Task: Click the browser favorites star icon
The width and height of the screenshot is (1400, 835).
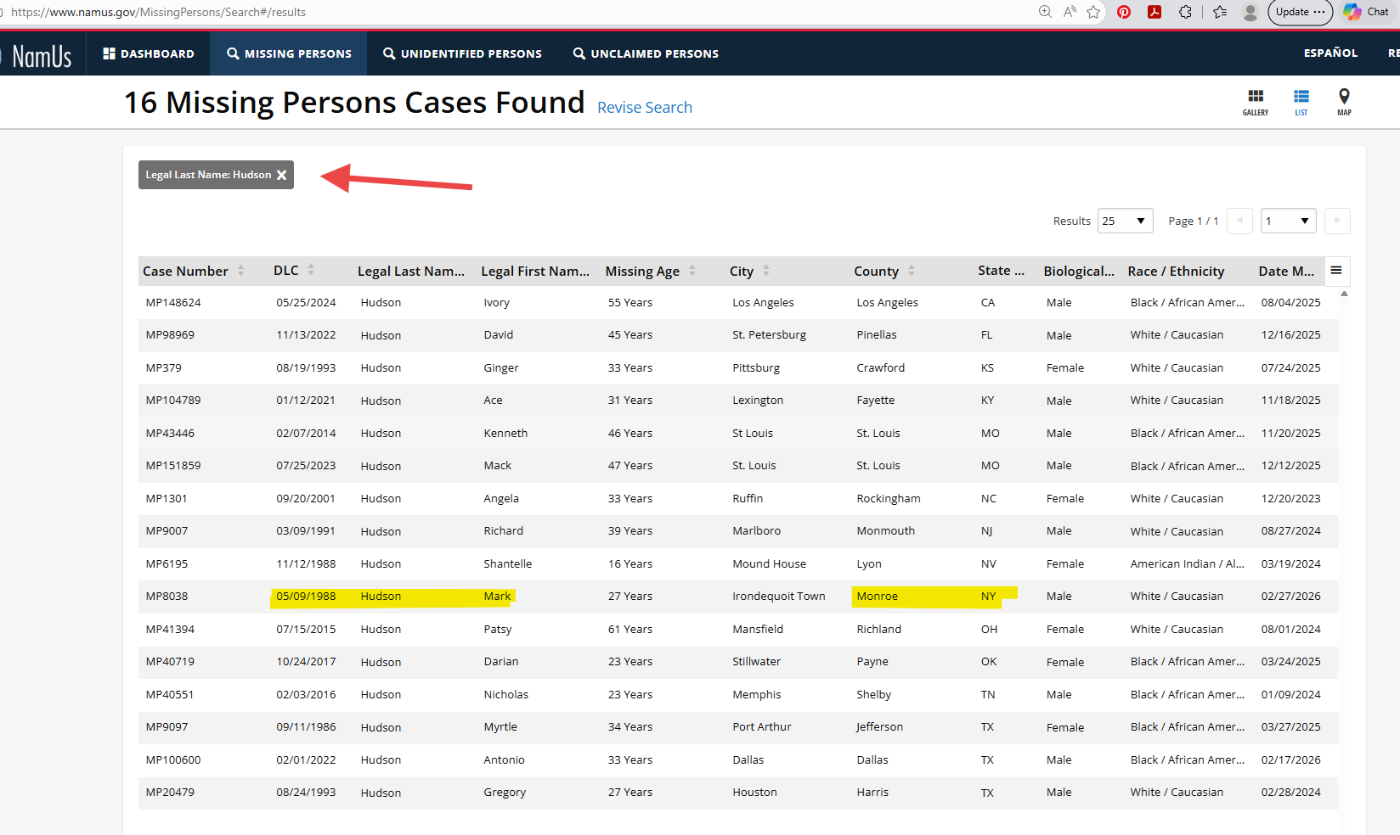Action: (x=1094, y=12)
